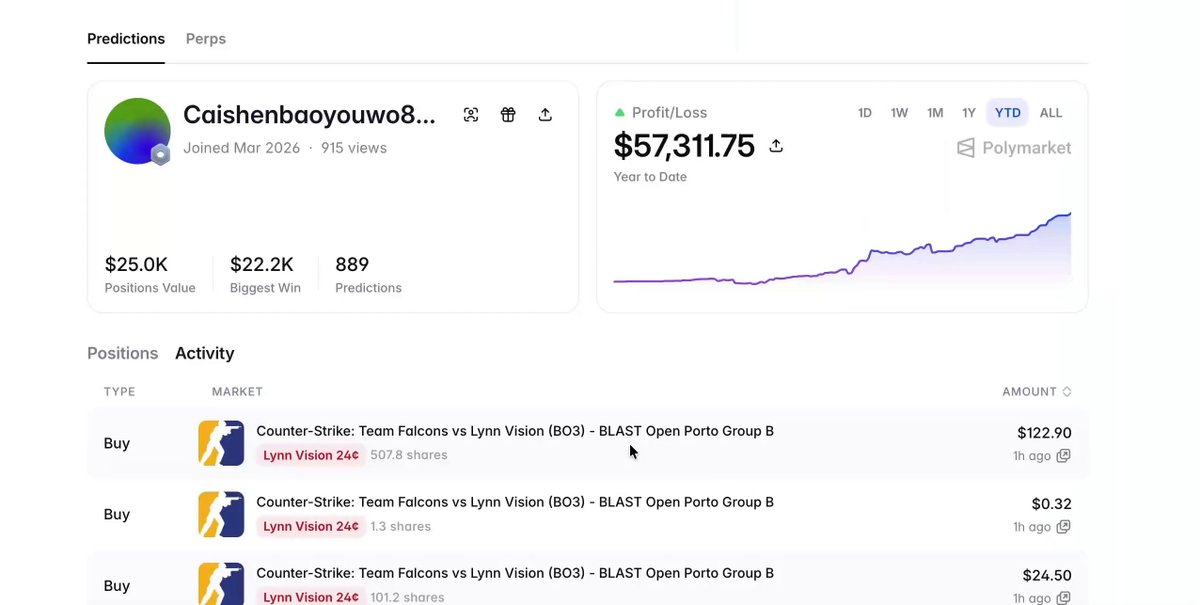Open the copy icon for the $122.90 trade
The height and width of the screenshot is (605, 1200).
coord(1064,456)
